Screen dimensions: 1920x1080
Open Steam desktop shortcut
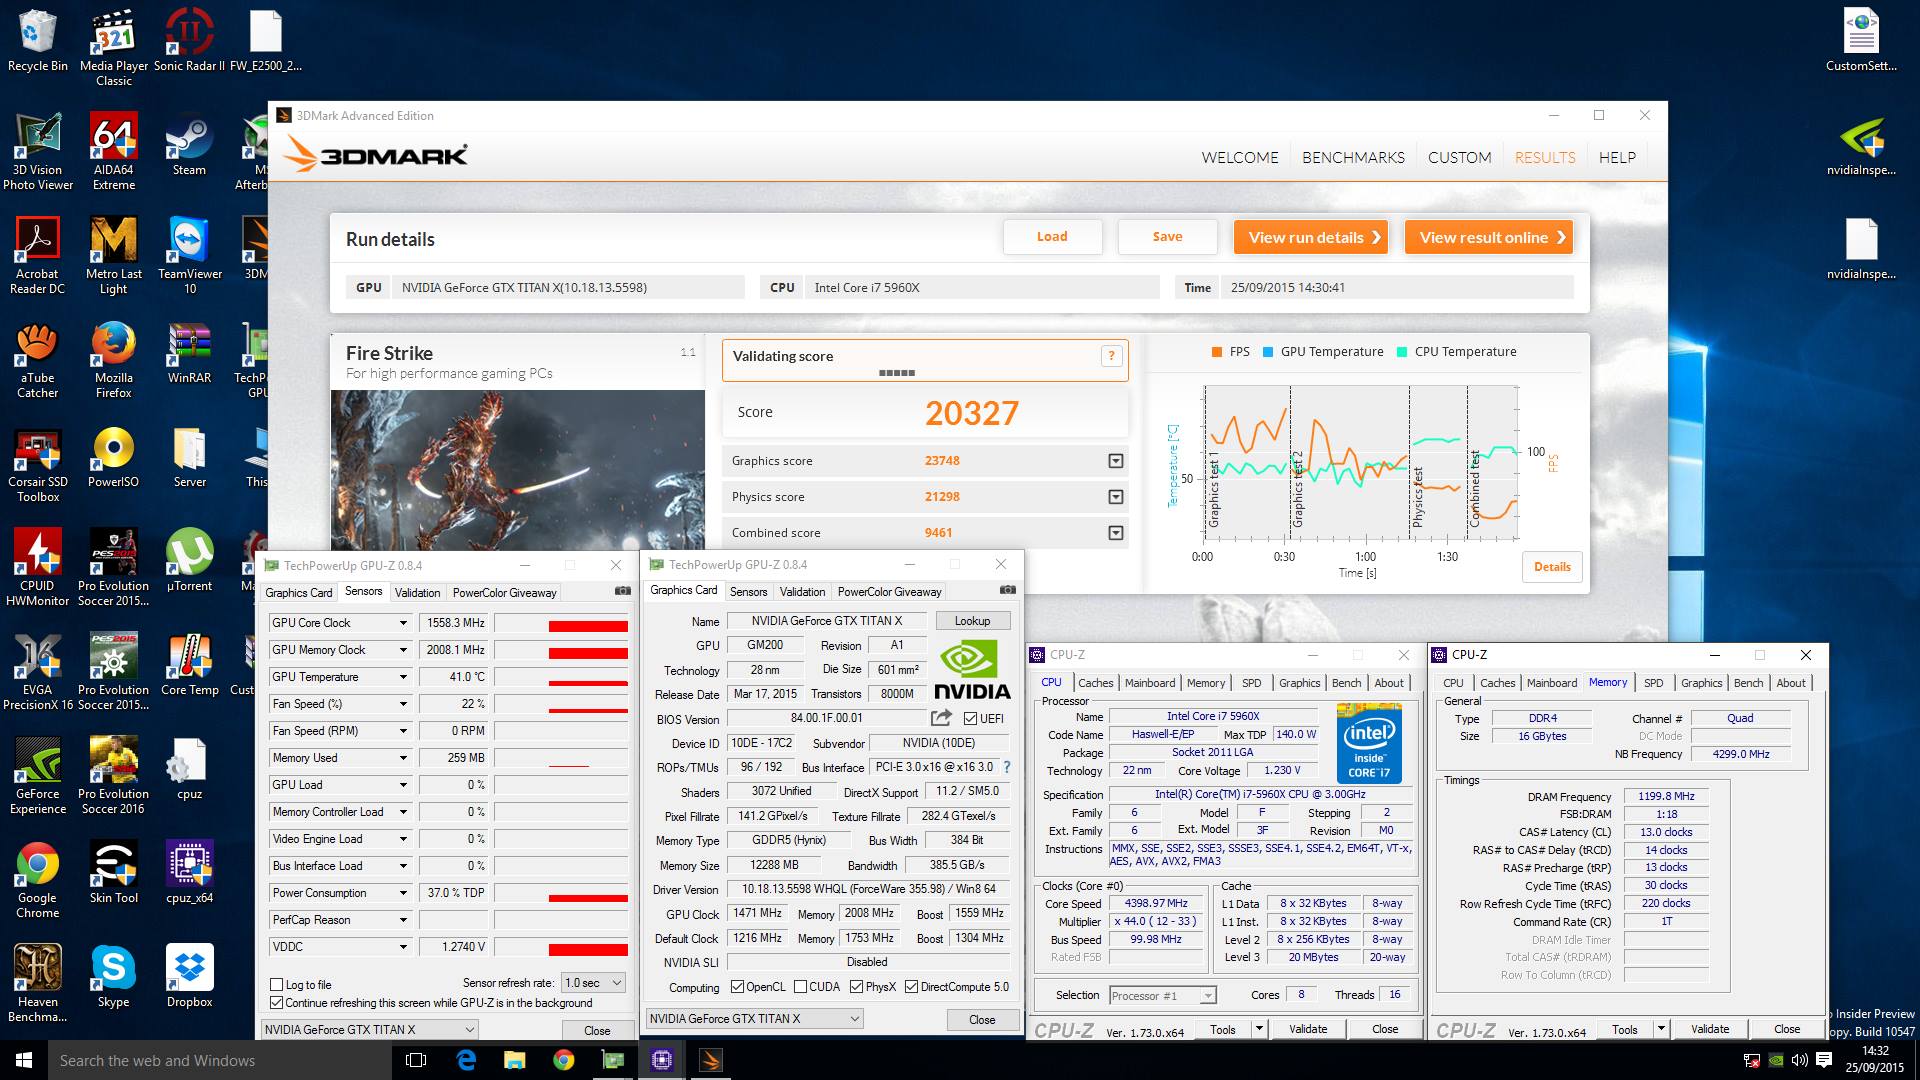pyautogui.click(x=189, y=146)
